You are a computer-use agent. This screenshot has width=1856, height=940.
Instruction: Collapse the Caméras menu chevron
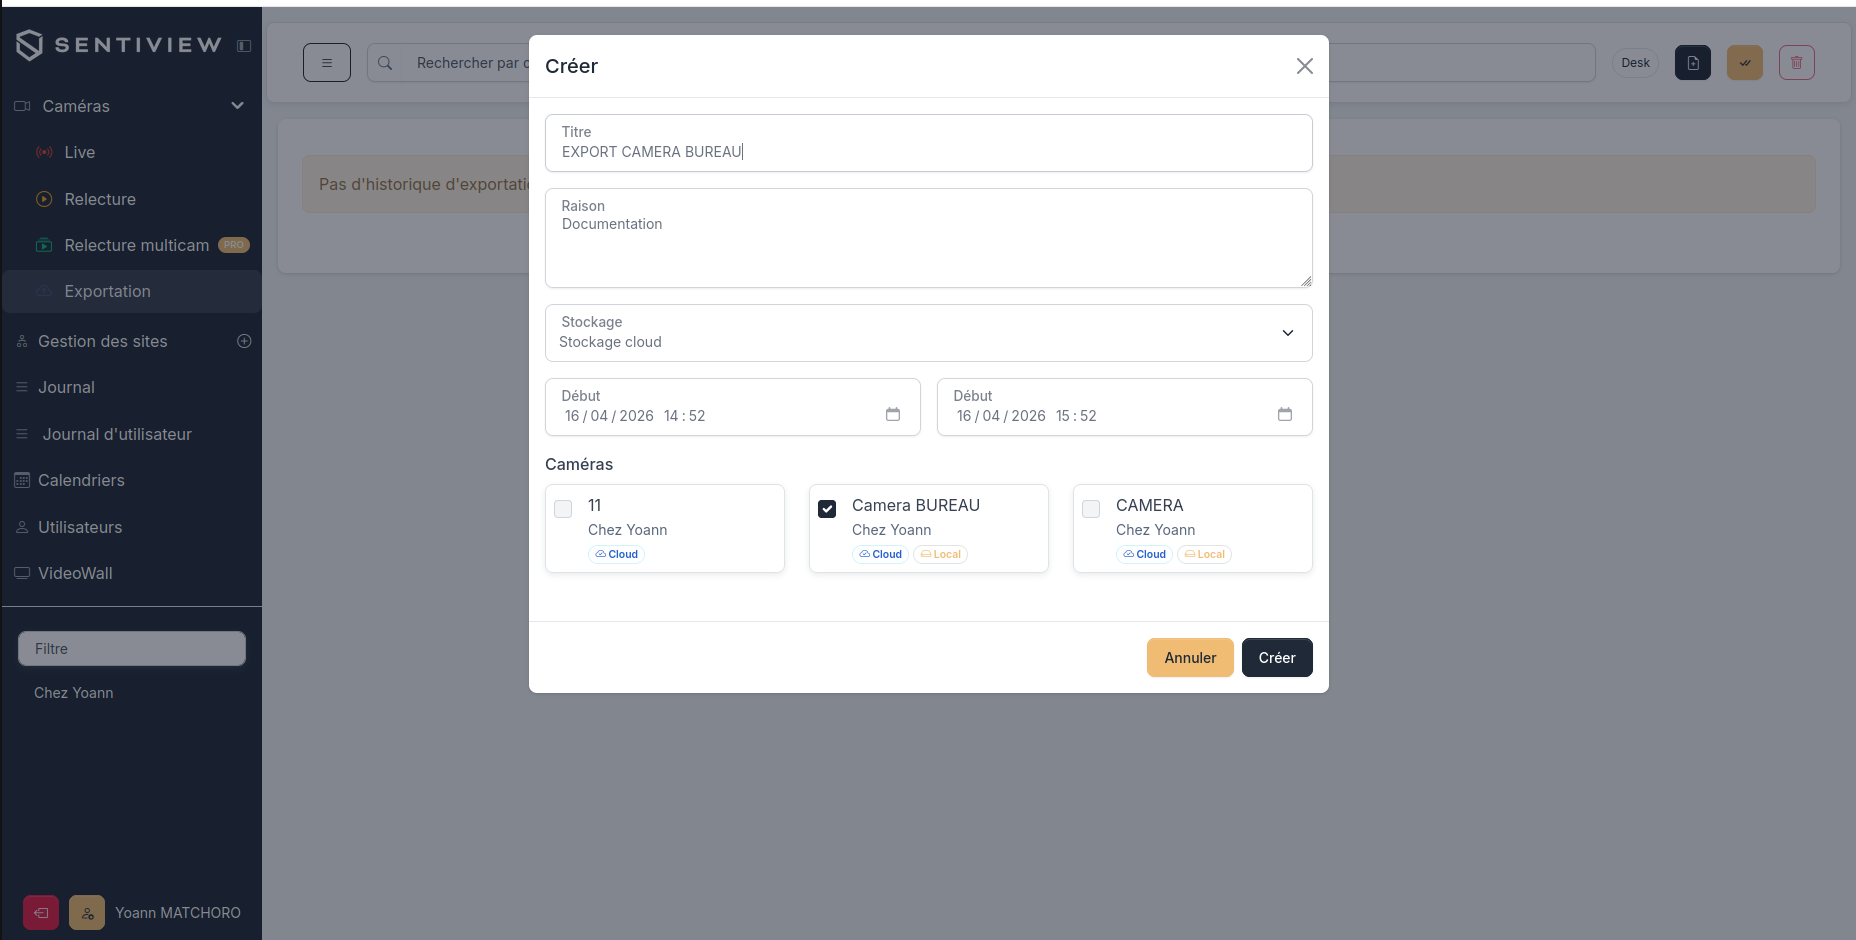(x=238, y=106)
